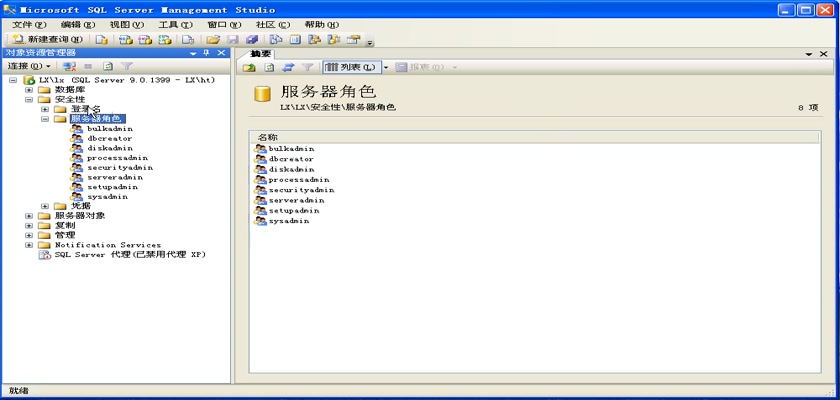This screenshot has height=400, width=840.
Task: Open the 社区(C) menu
Action: pos(273,25)
